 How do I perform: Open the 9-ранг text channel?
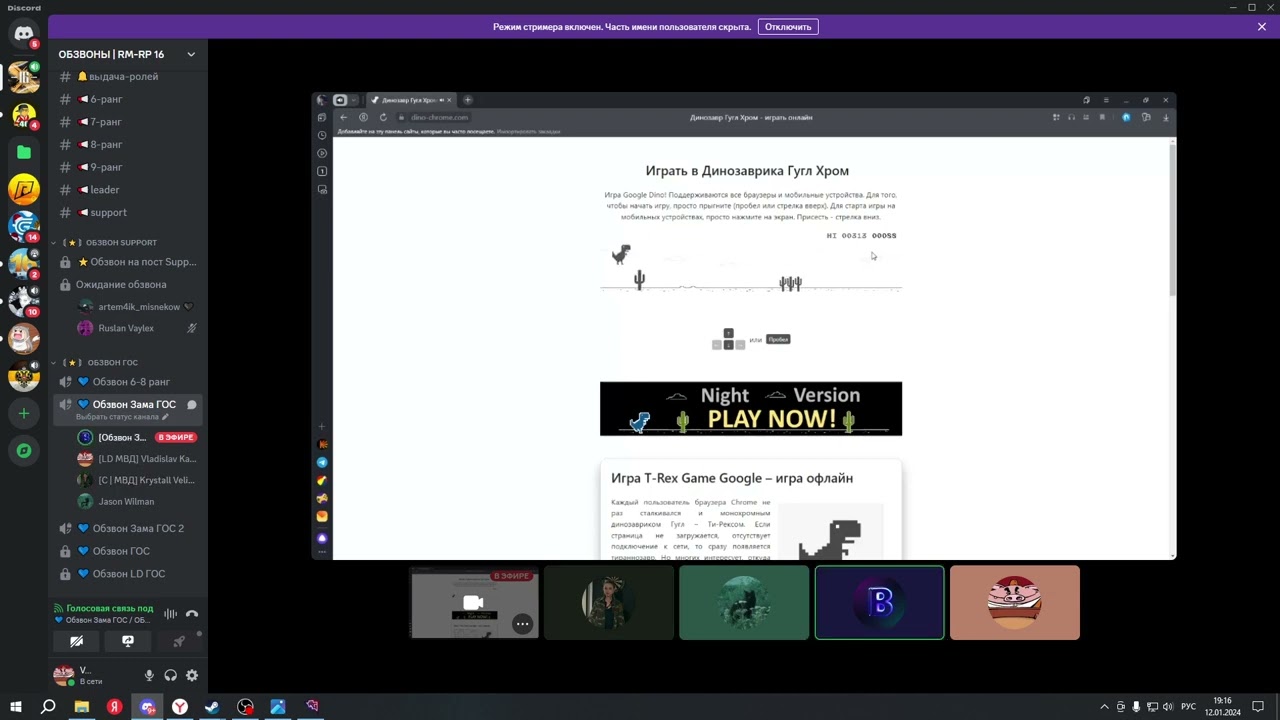pyautogui.click(x=127, y=167)
